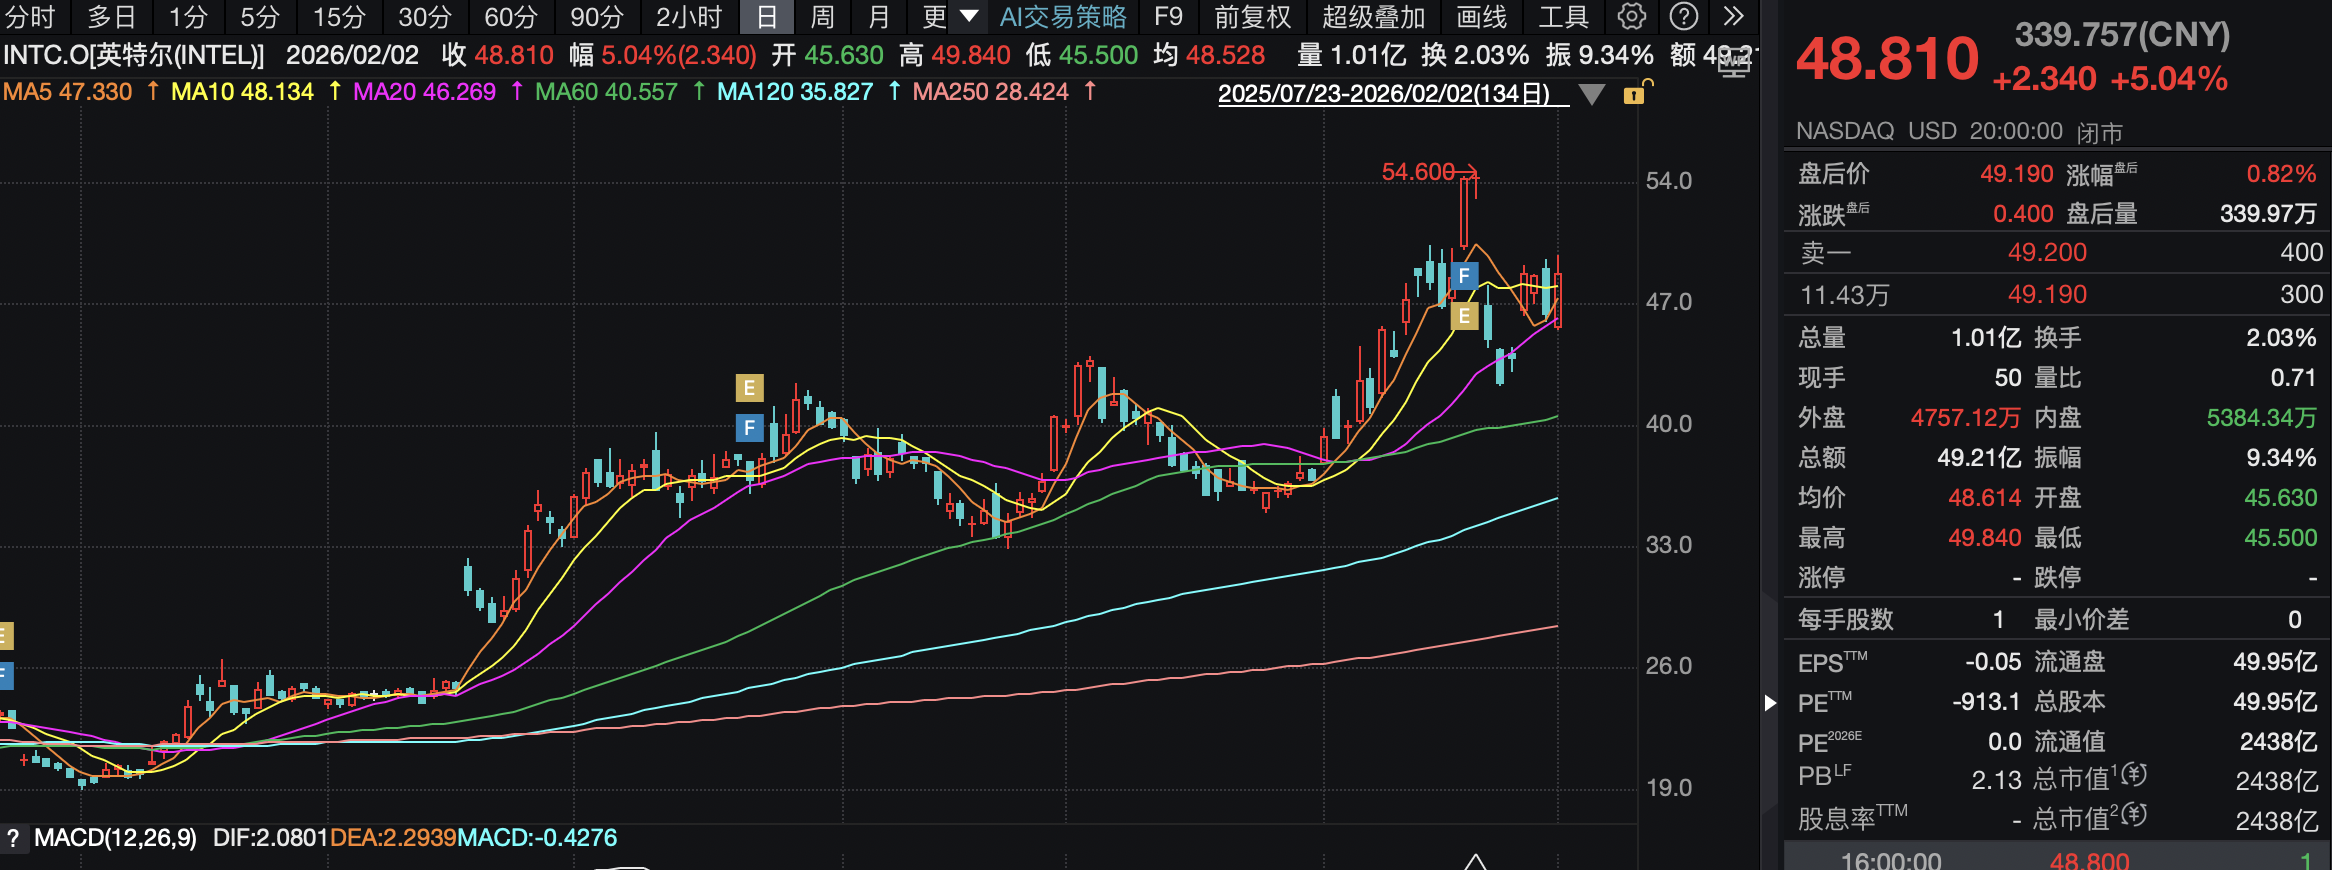The width and height of the screenshot is (2332, 870).
Task: Expand side panel with the white triangle arrow
Action: tap(1770, 703)
